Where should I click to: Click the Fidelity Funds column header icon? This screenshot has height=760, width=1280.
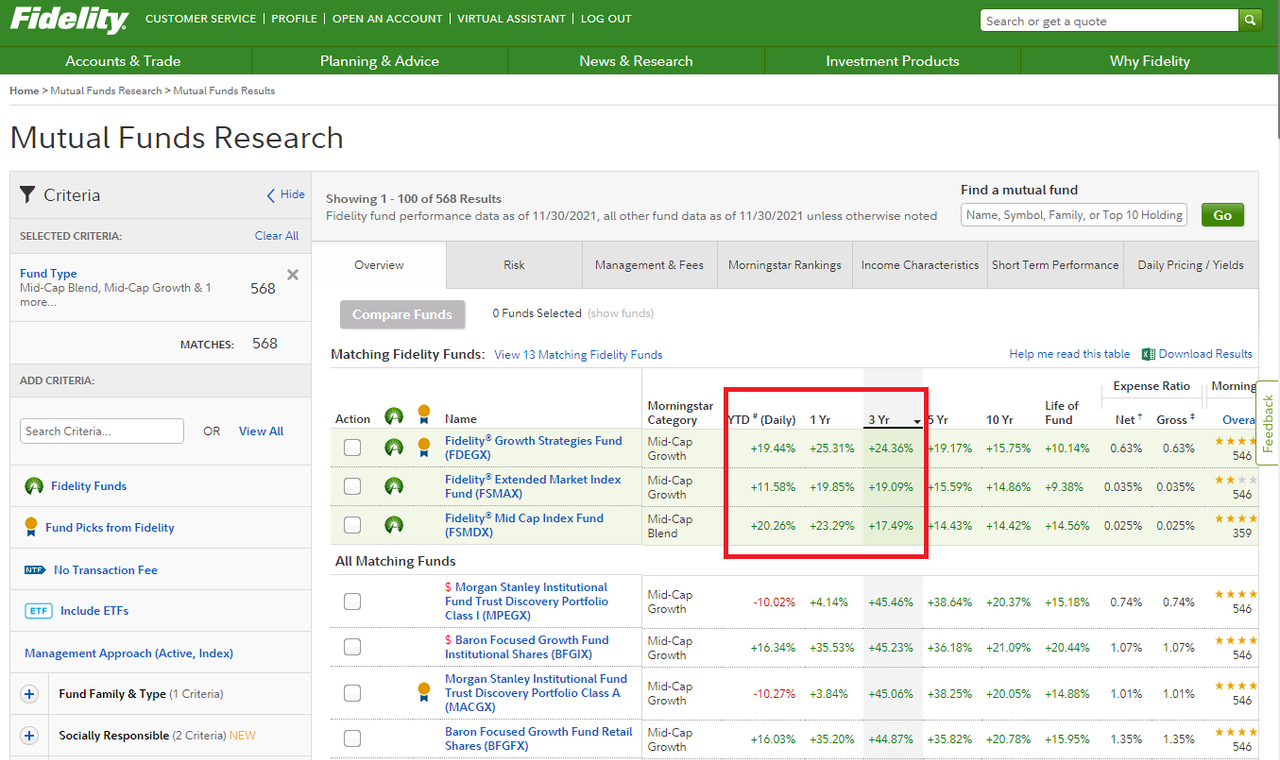click(394, 416)
